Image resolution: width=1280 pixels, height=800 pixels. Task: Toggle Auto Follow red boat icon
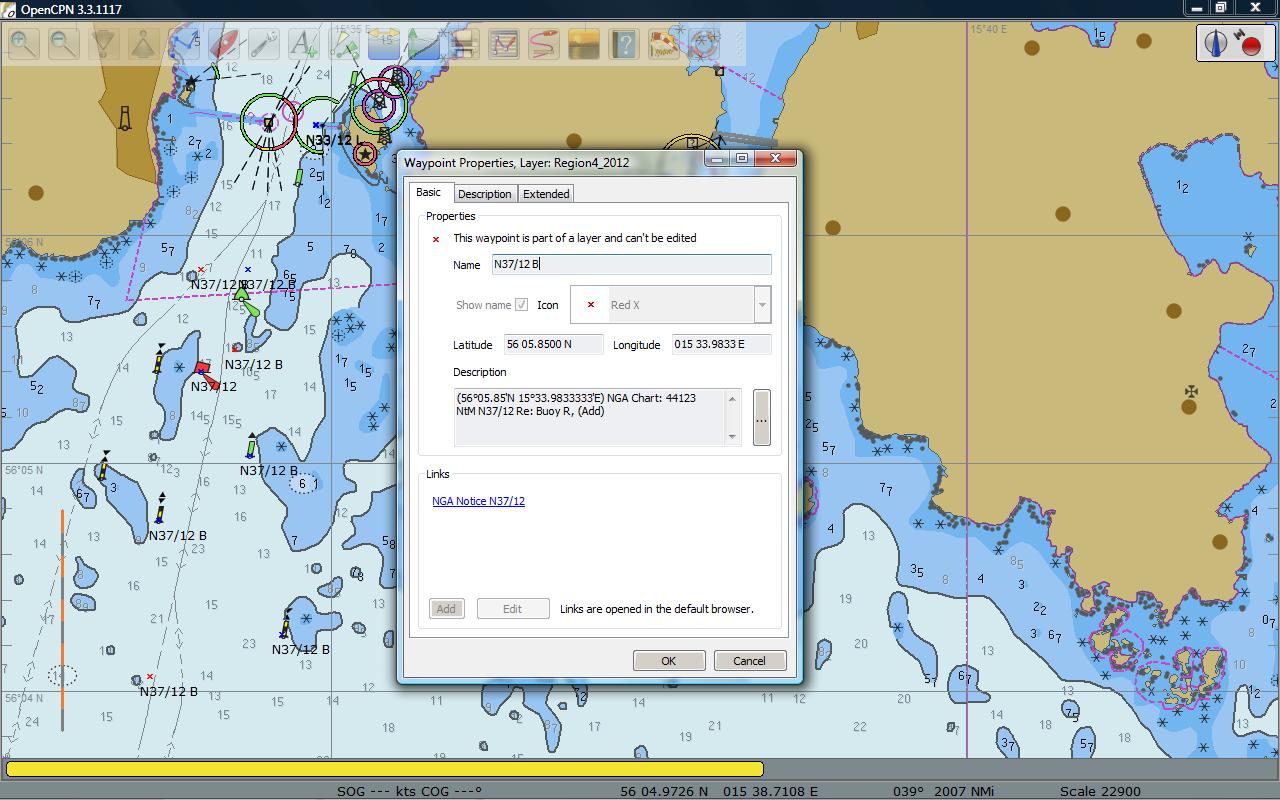coord(224,44)
